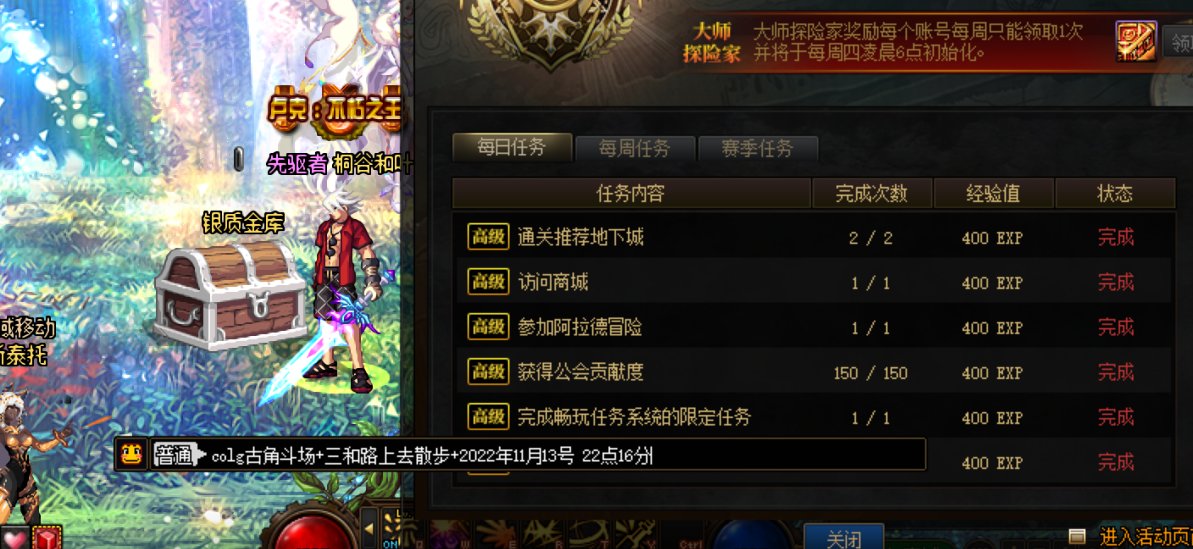Click into the chat message input field
The image size is (1193, 549).
(563, 455)
